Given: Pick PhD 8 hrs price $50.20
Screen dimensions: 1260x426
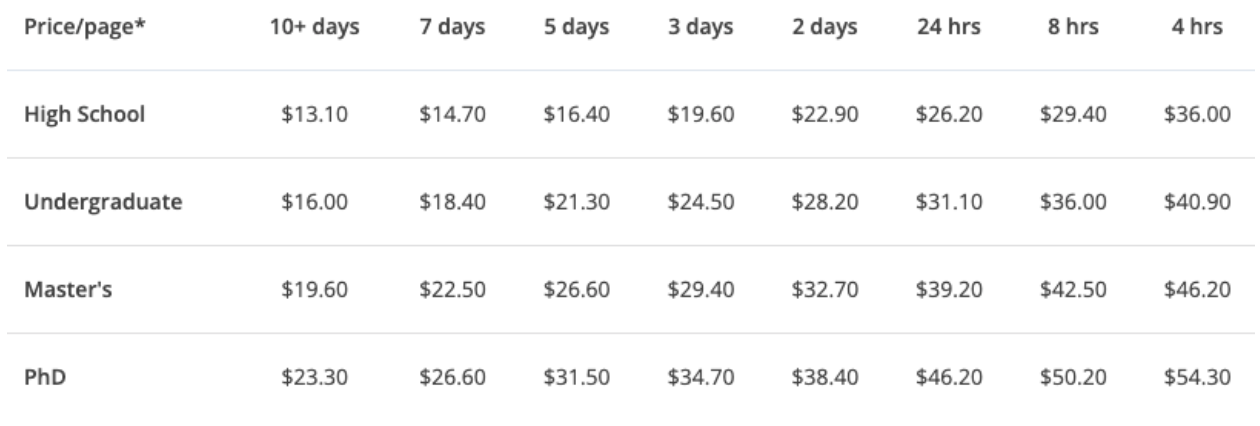Looking at the screenshot, I should tap(1073, 378).
